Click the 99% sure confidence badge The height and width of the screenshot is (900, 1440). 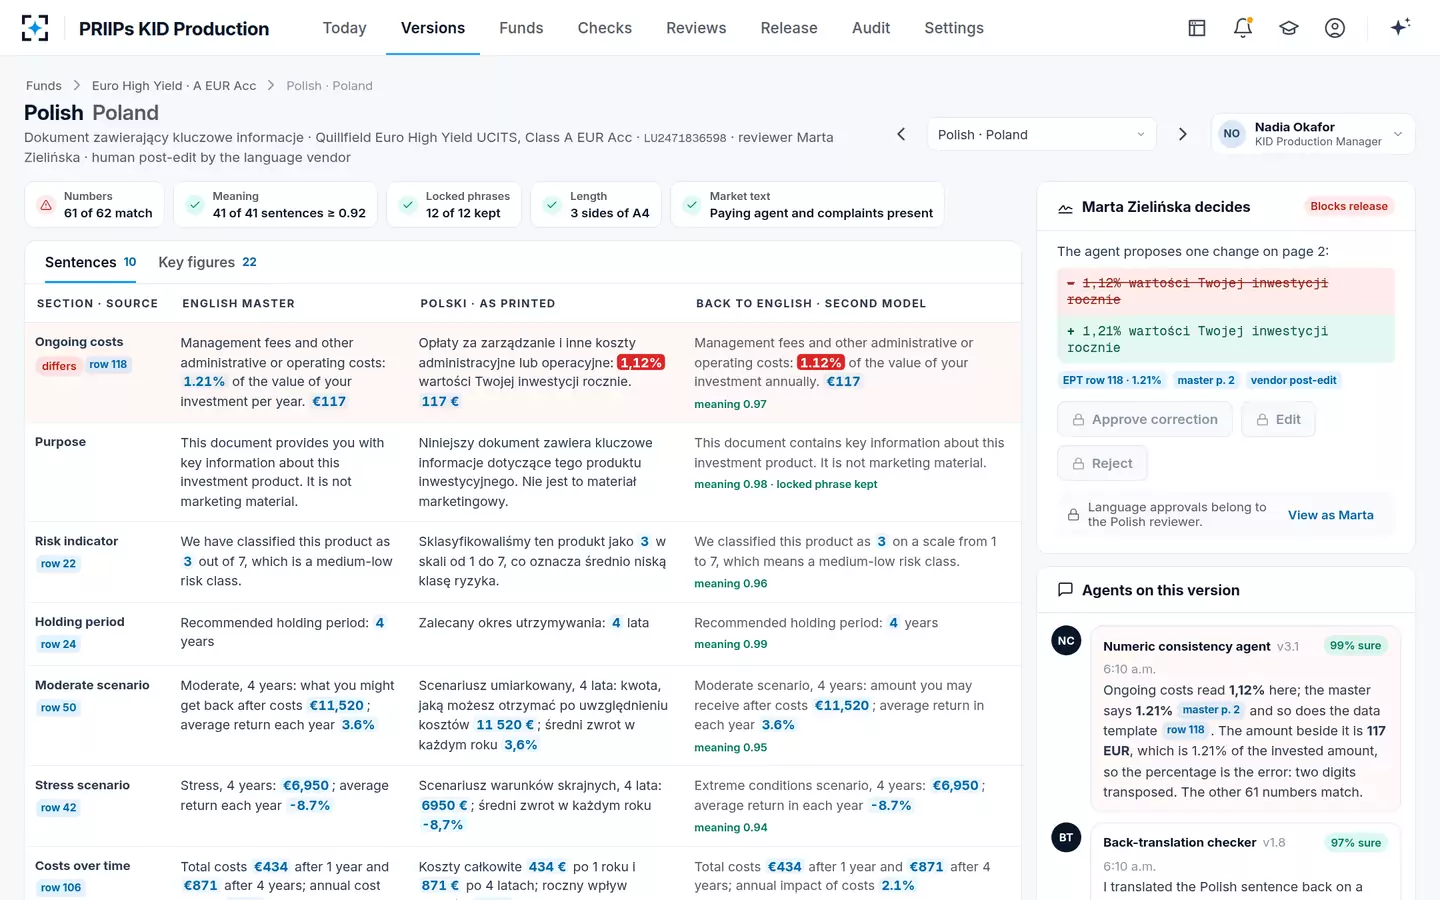1355,646
